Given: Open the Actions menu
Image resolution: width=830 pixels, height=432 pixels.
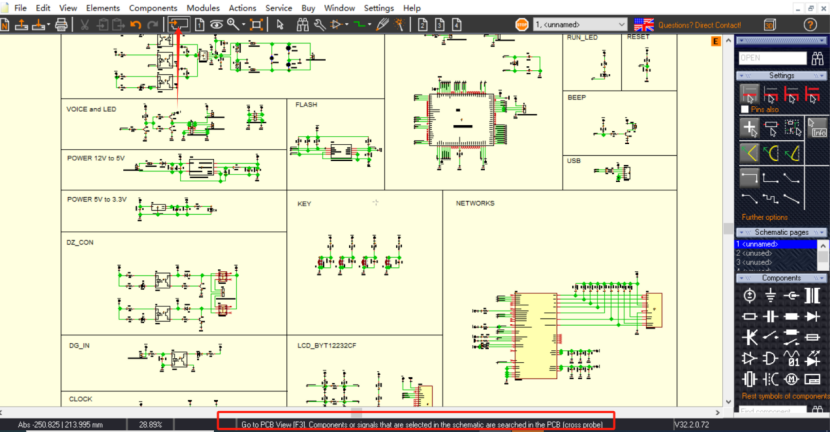Looking at the screenshot, I should (x=242, y=8).
